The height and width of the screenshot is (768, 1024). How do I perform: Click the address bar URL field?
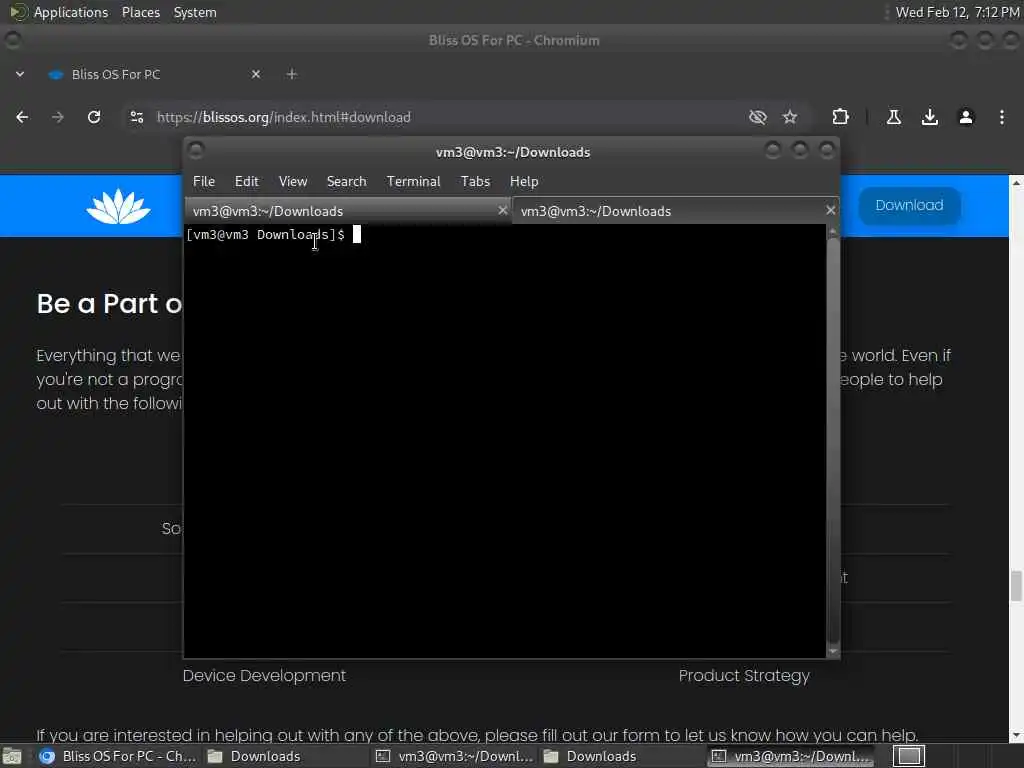point(431,117)
